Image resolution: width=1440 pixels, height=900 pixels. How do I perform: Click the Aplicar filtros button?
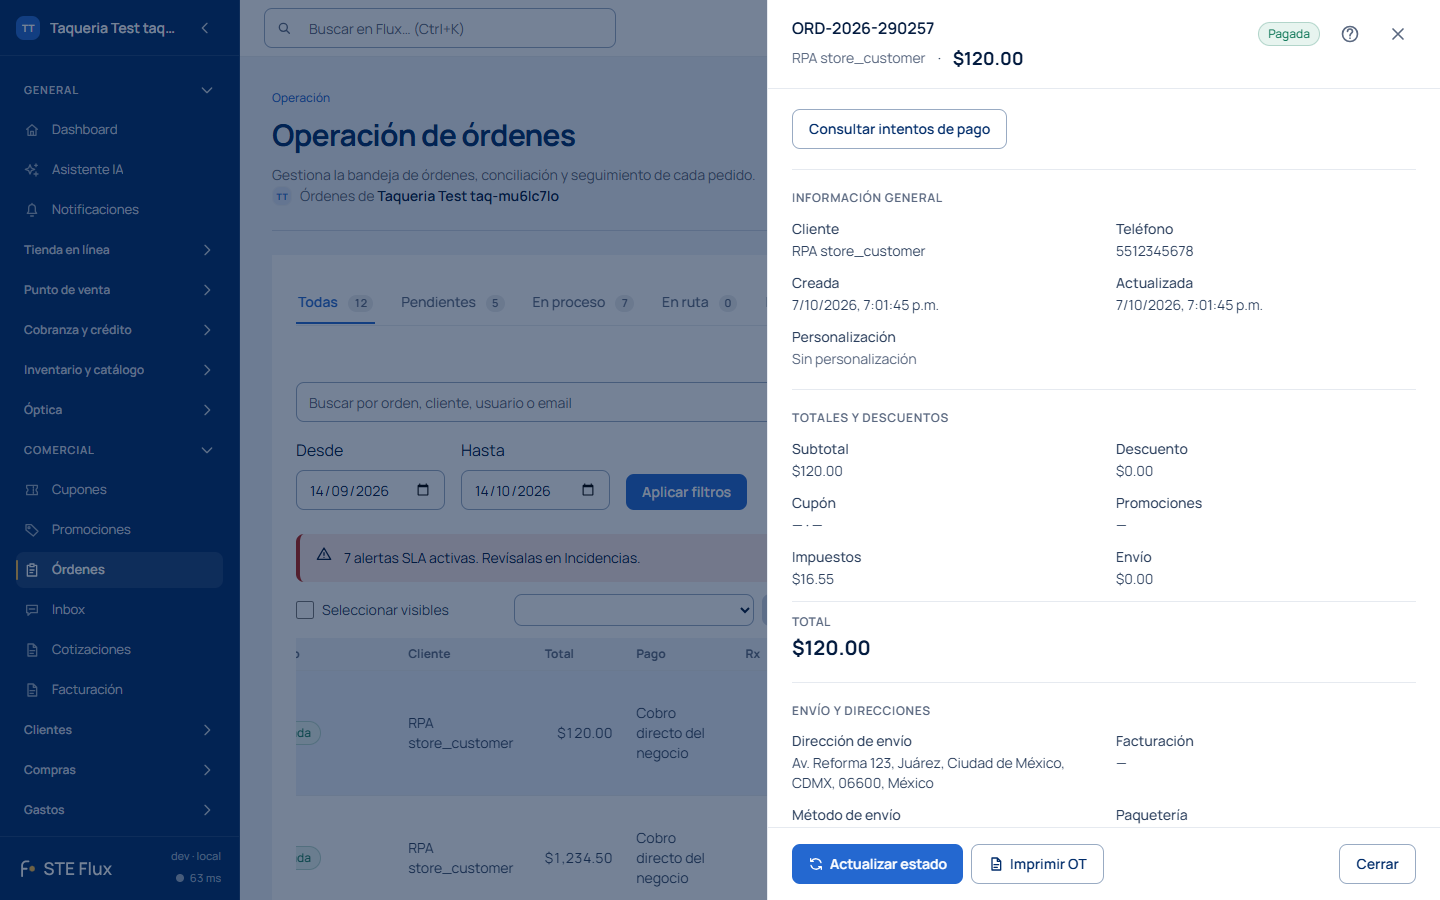click(686, 492)
